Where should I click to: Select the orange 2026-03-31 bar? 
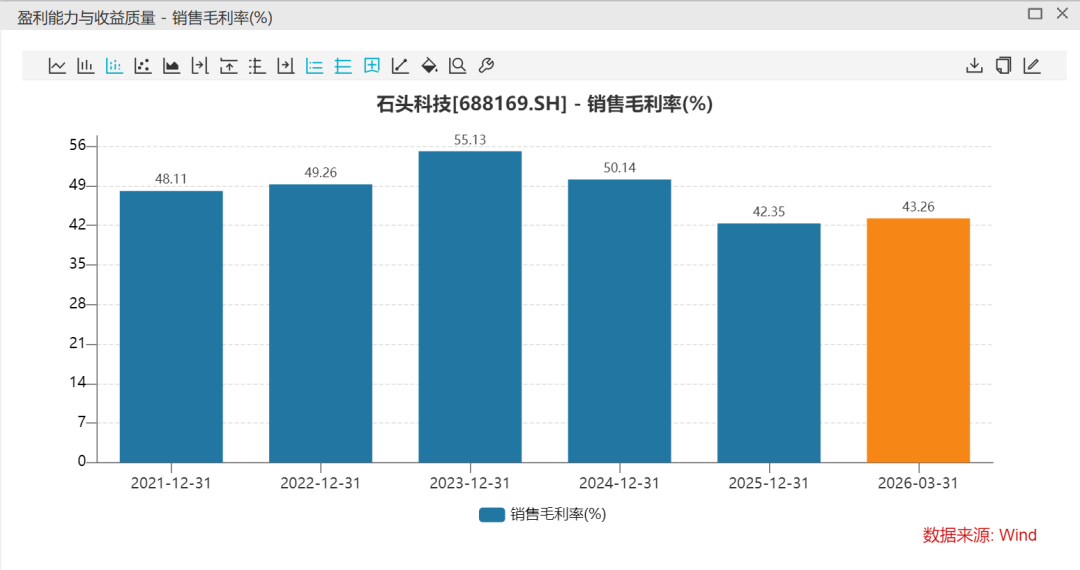coord(919,341)
